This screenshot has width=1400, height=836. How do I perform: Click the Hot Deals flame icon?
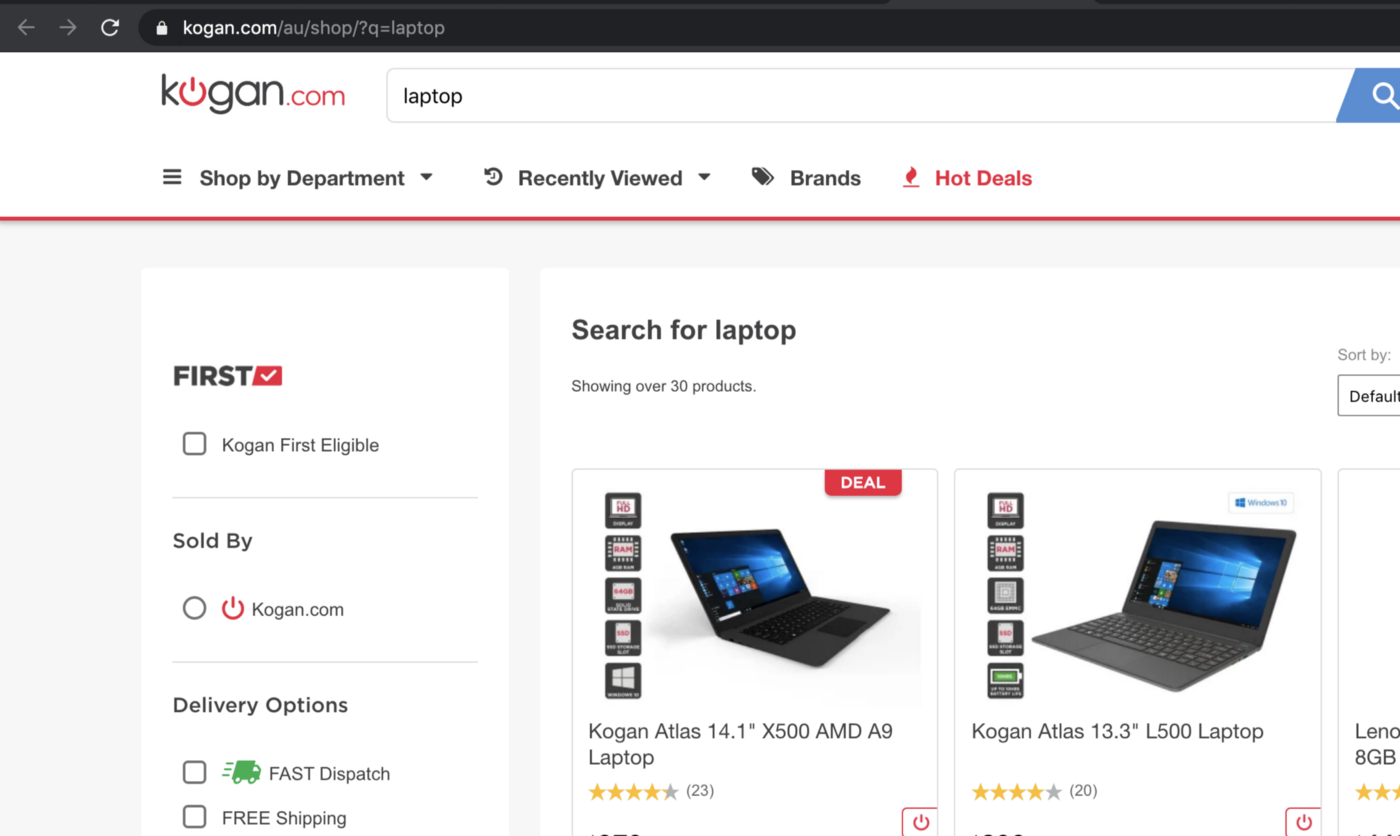pyautogui.click(x=910, y=178)
